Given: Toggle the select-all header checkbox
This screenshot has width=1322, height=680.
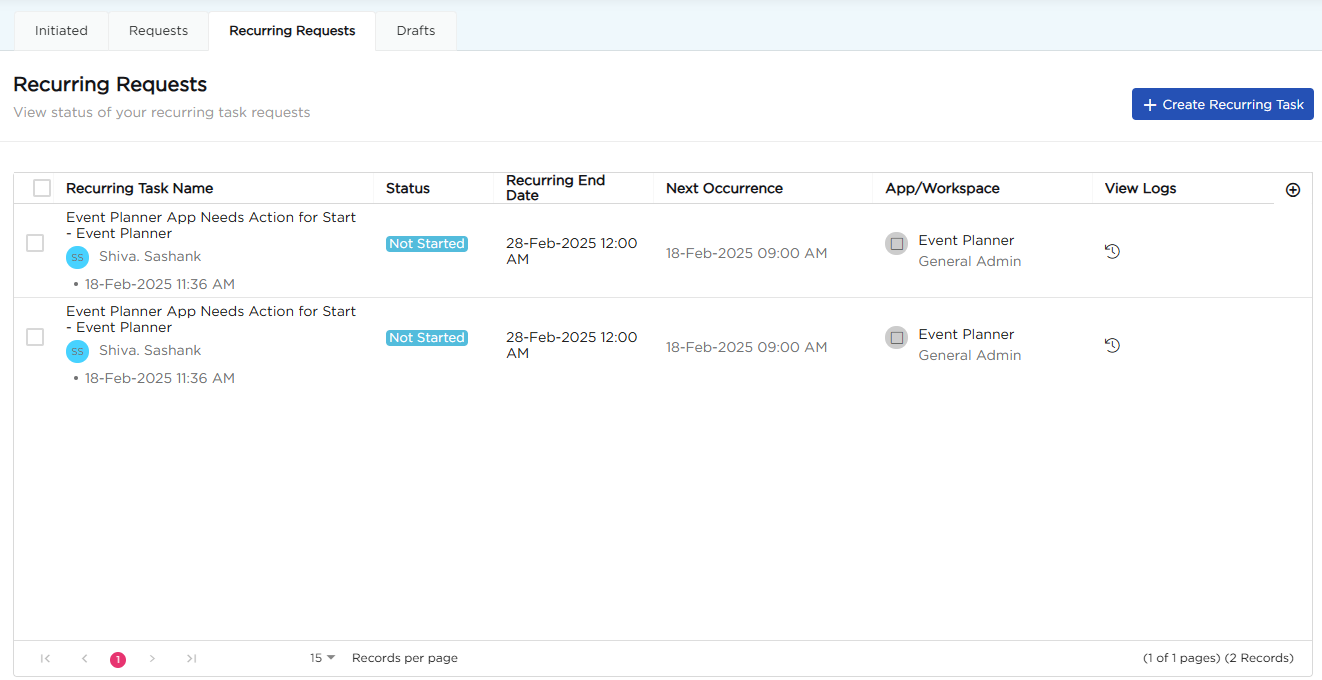Looking at the screenshot, I should [x=42, y=188].
